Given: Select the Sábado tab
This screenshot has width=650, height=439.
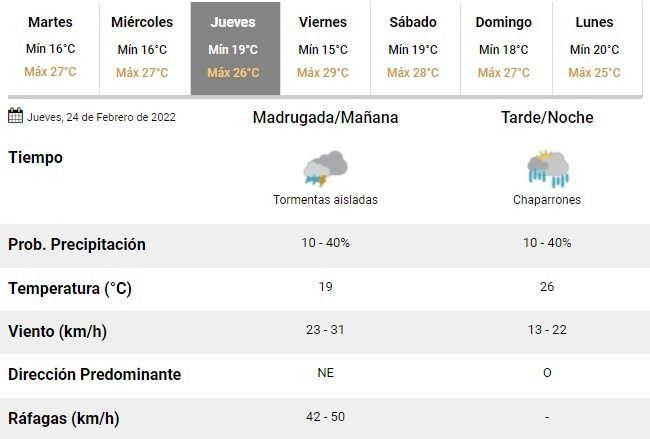Looking at the screenshot, I should 413,47.
